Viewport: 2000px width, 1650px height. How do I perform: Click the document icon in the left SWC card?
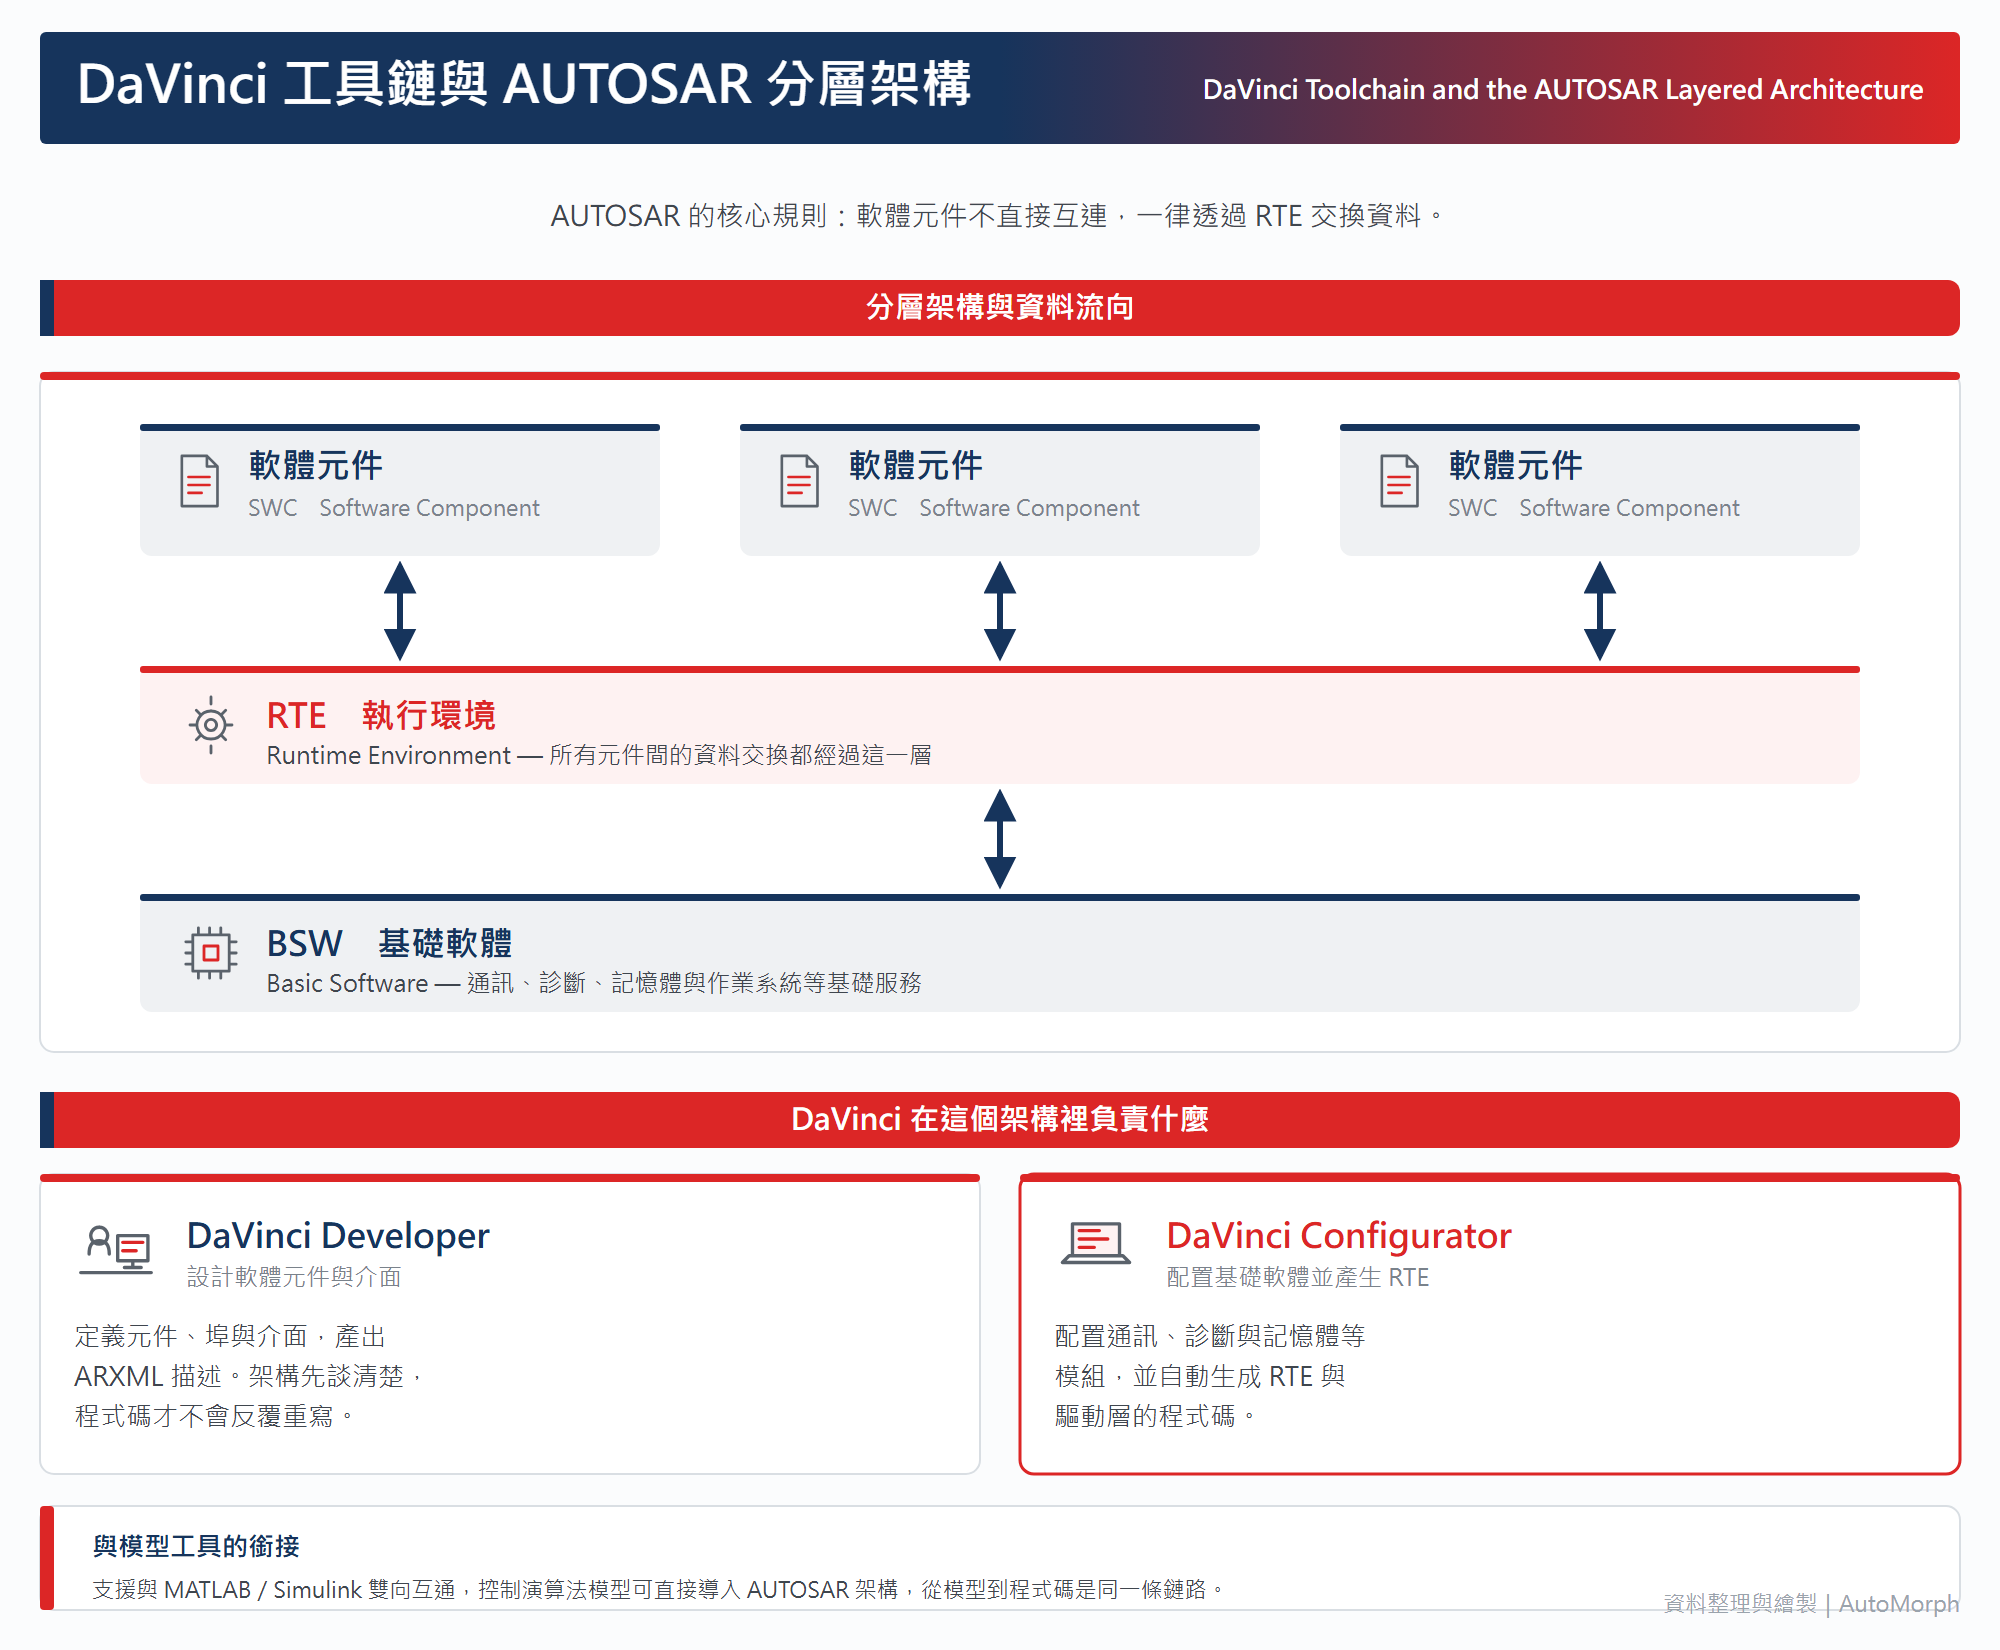tap(199, 481)
